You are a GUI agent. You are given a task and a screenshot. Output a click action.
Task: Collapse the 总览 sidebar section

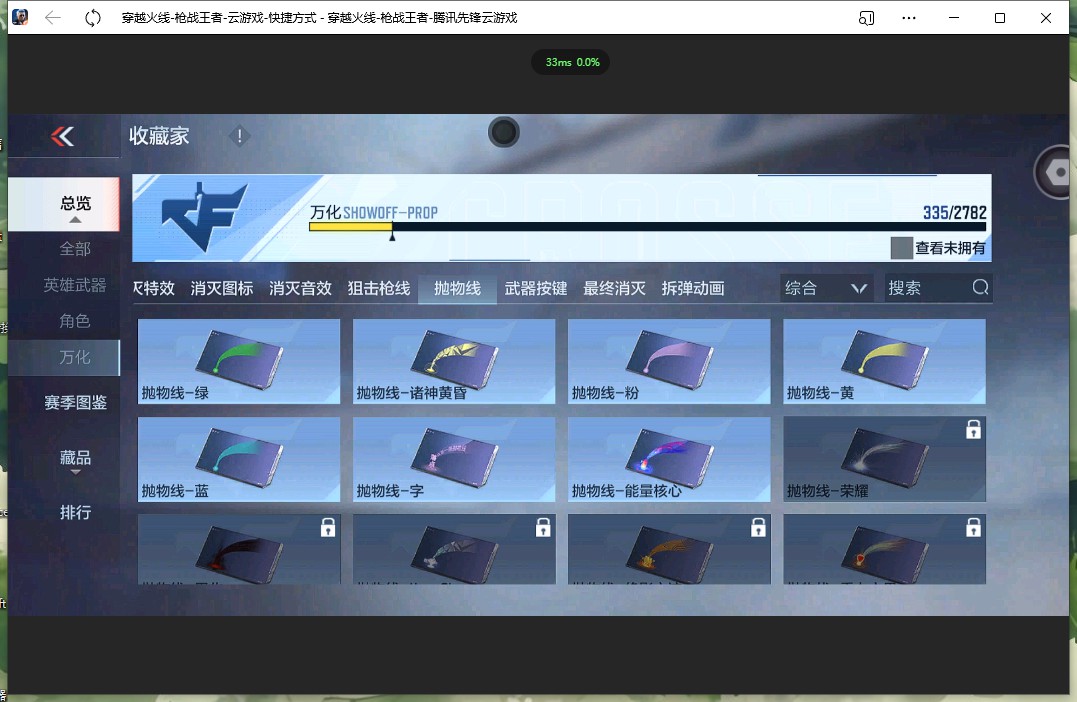click(x=64, y=204)
